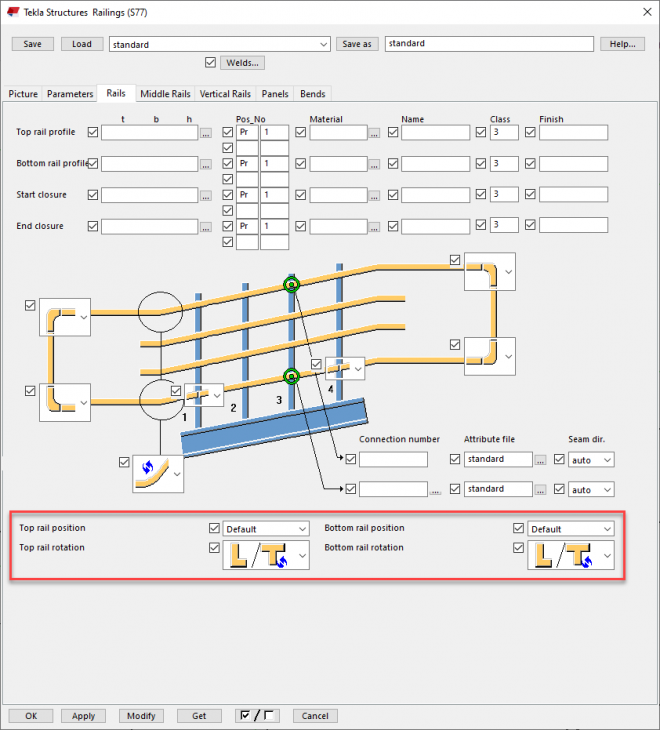Switch to the Panels tab
660x730 pixels.
(x=275, y=94)
